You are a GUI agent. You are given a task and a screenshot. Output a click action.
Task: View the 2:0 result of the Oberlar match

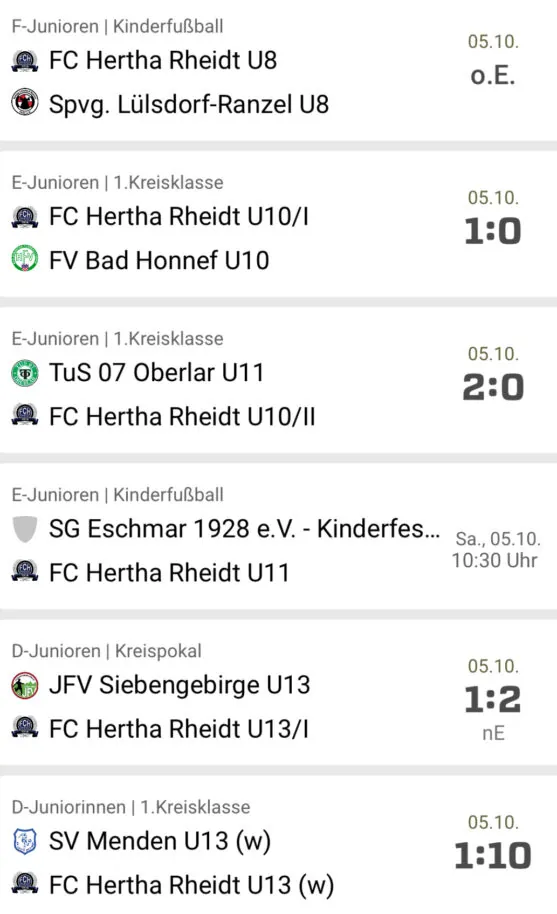click(493, 387)
